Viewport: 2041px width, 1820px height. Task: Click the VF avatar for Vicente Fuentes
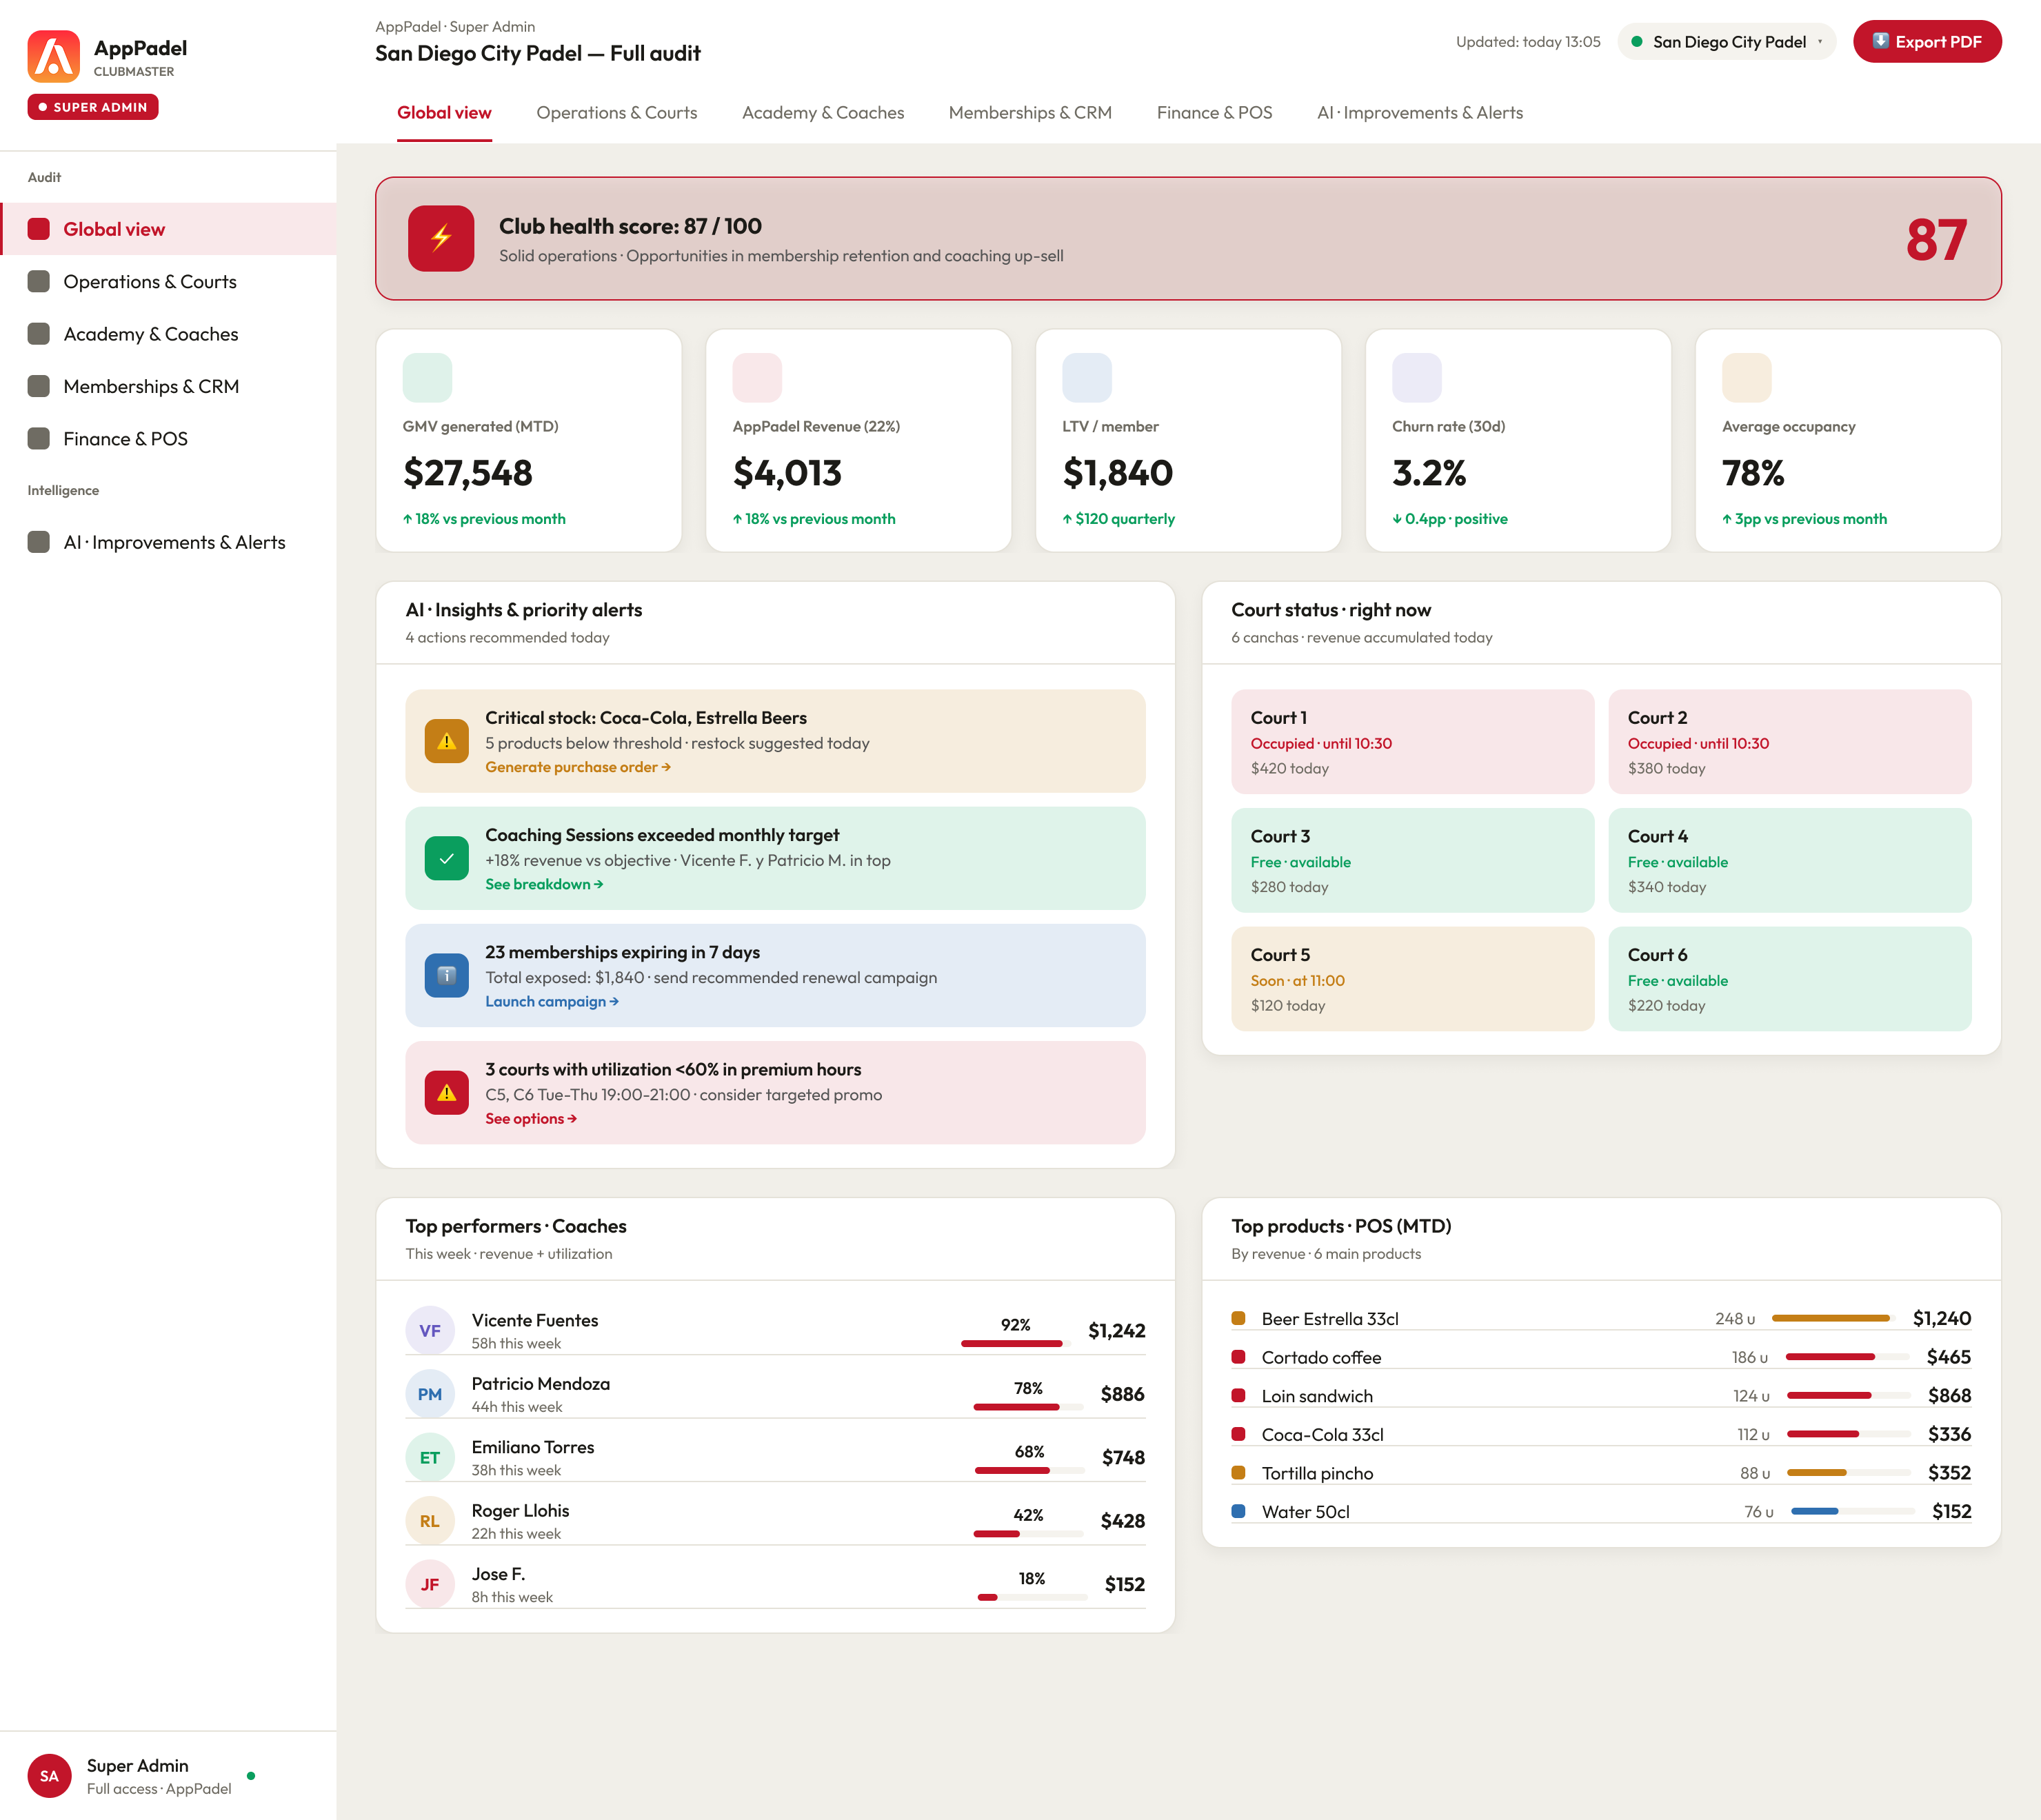430,1330
